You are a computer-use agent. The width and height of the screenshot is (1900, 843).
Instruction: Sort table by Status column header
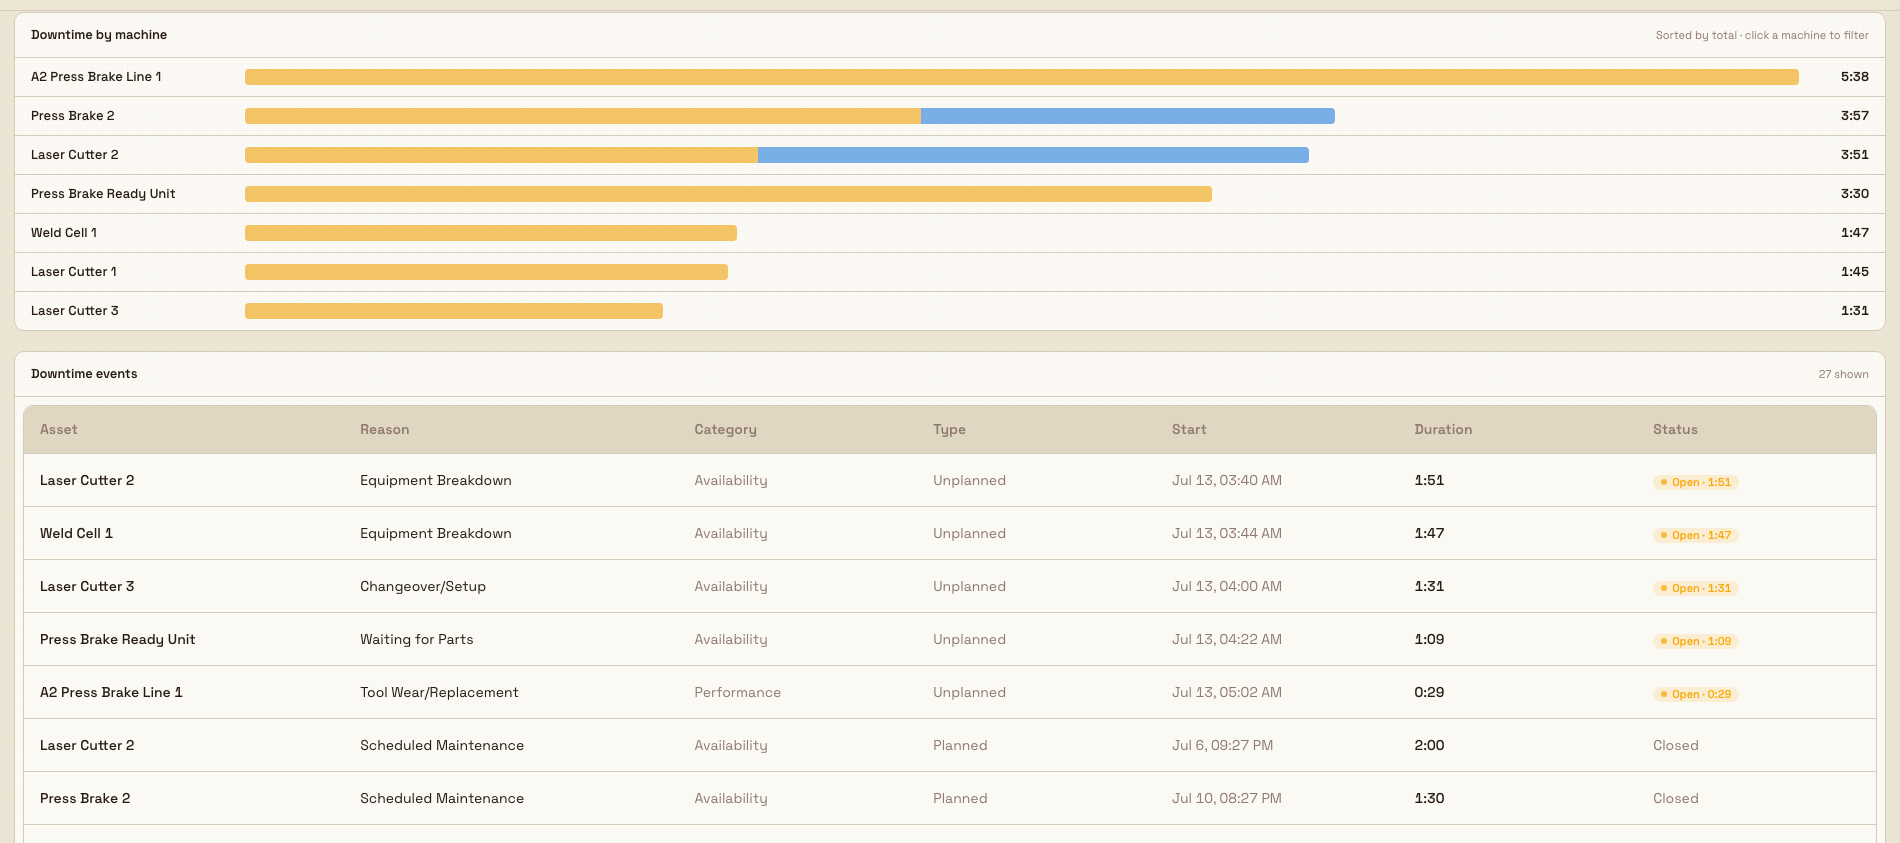click(1675, 430)
